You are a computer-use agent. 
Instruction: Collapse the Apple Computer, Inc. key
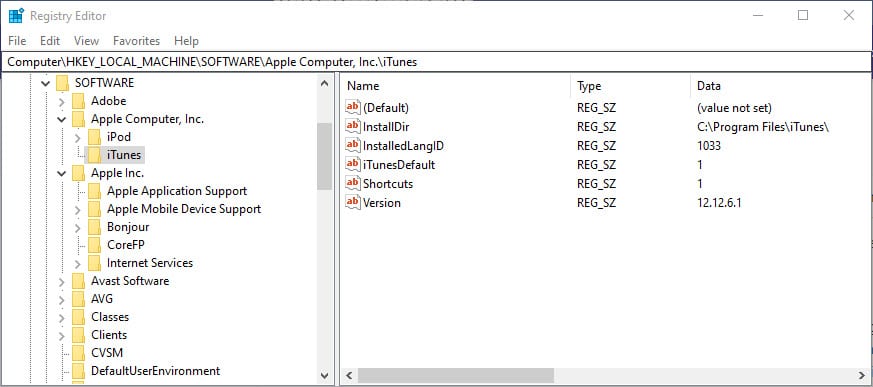click(x=62, y=119)
